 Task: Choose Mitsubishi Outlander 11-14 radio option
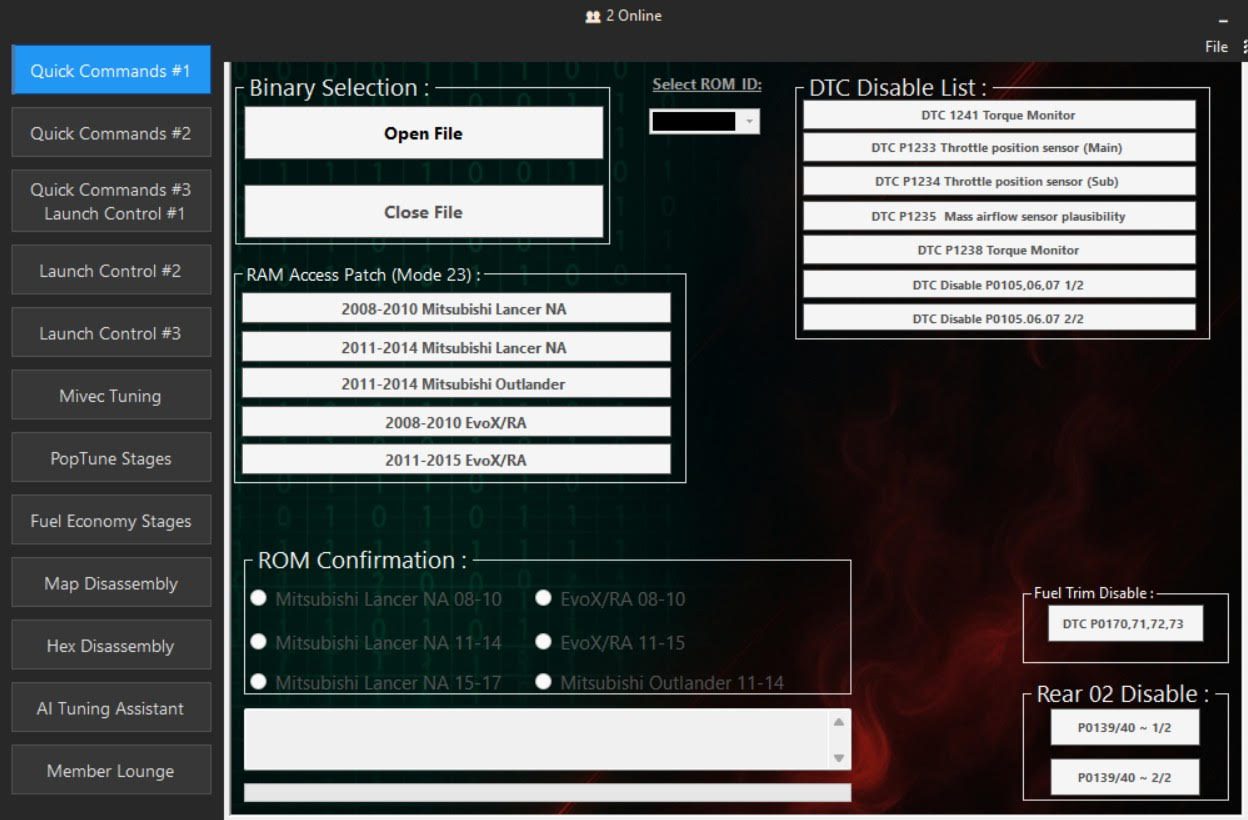544,682
